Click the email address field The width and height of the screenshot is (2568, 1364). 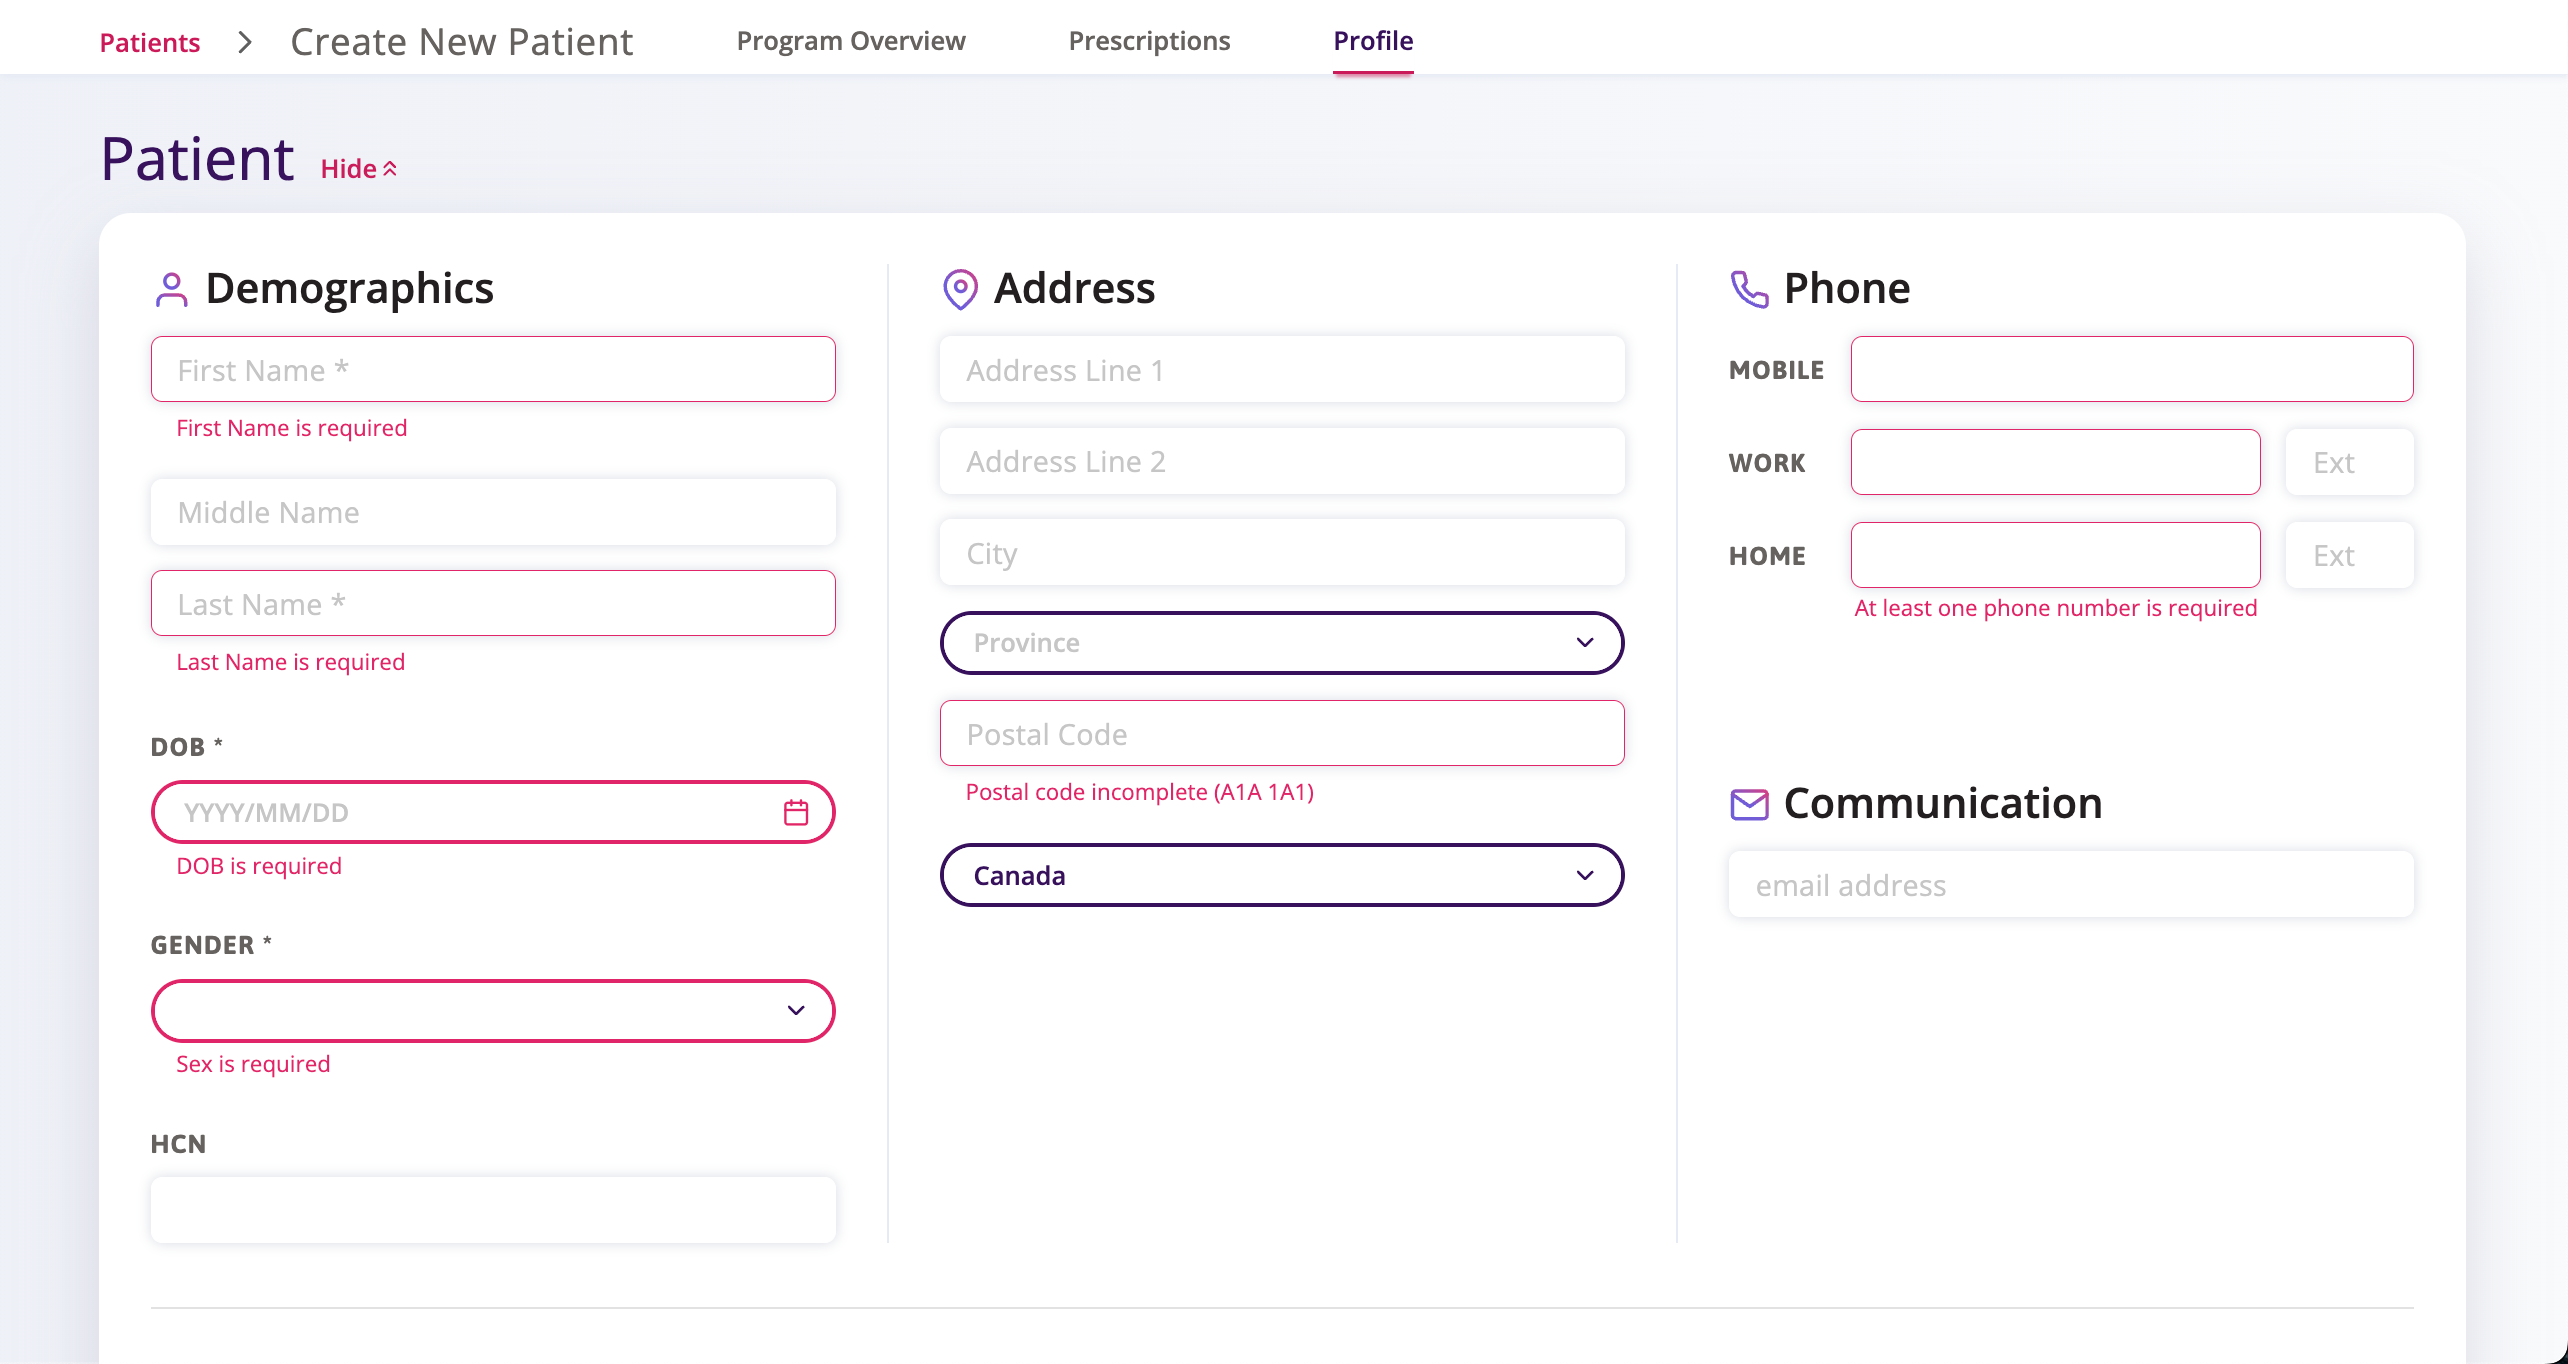pos(2070,884)
